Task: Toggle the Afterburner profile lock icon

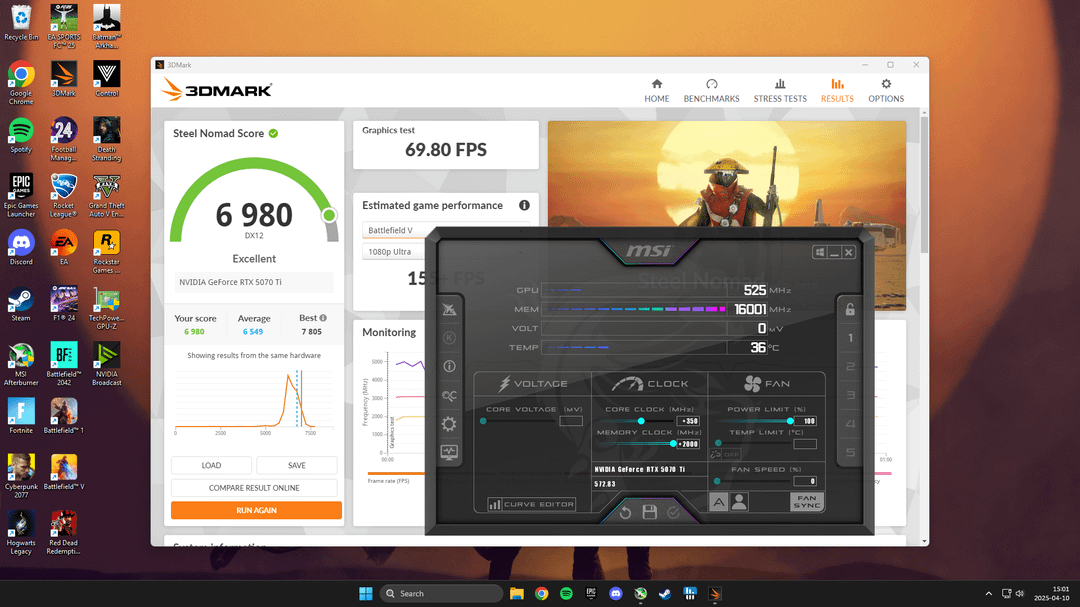Action: click(850, 309)
